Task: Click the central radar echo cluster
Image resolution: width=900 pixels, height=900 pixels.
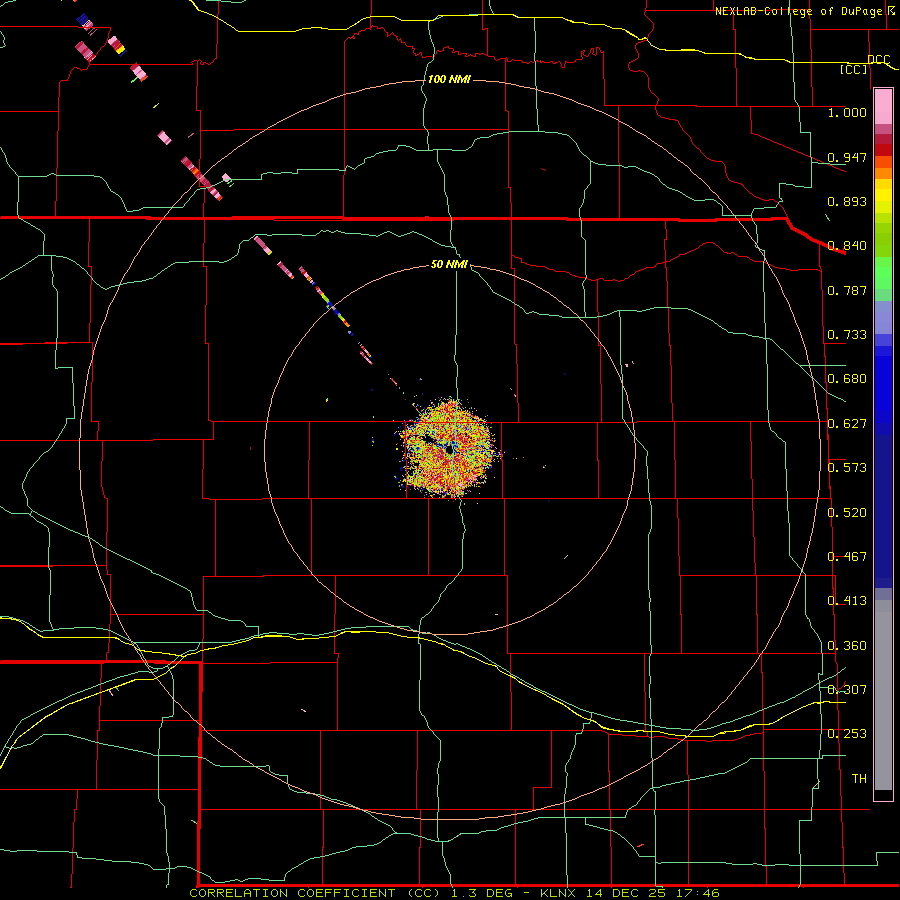Action: [x=449, y=449]
